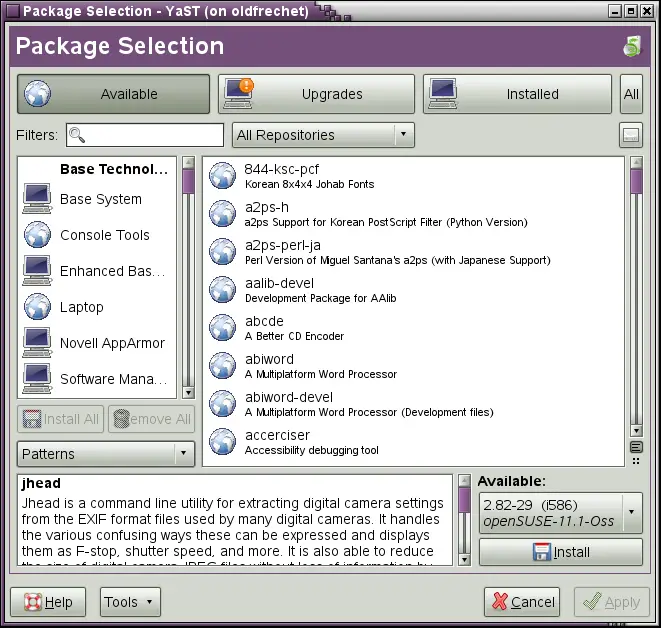Select the All packages tab
Screen dimensions: 661x628
click(x=631, y=94)
